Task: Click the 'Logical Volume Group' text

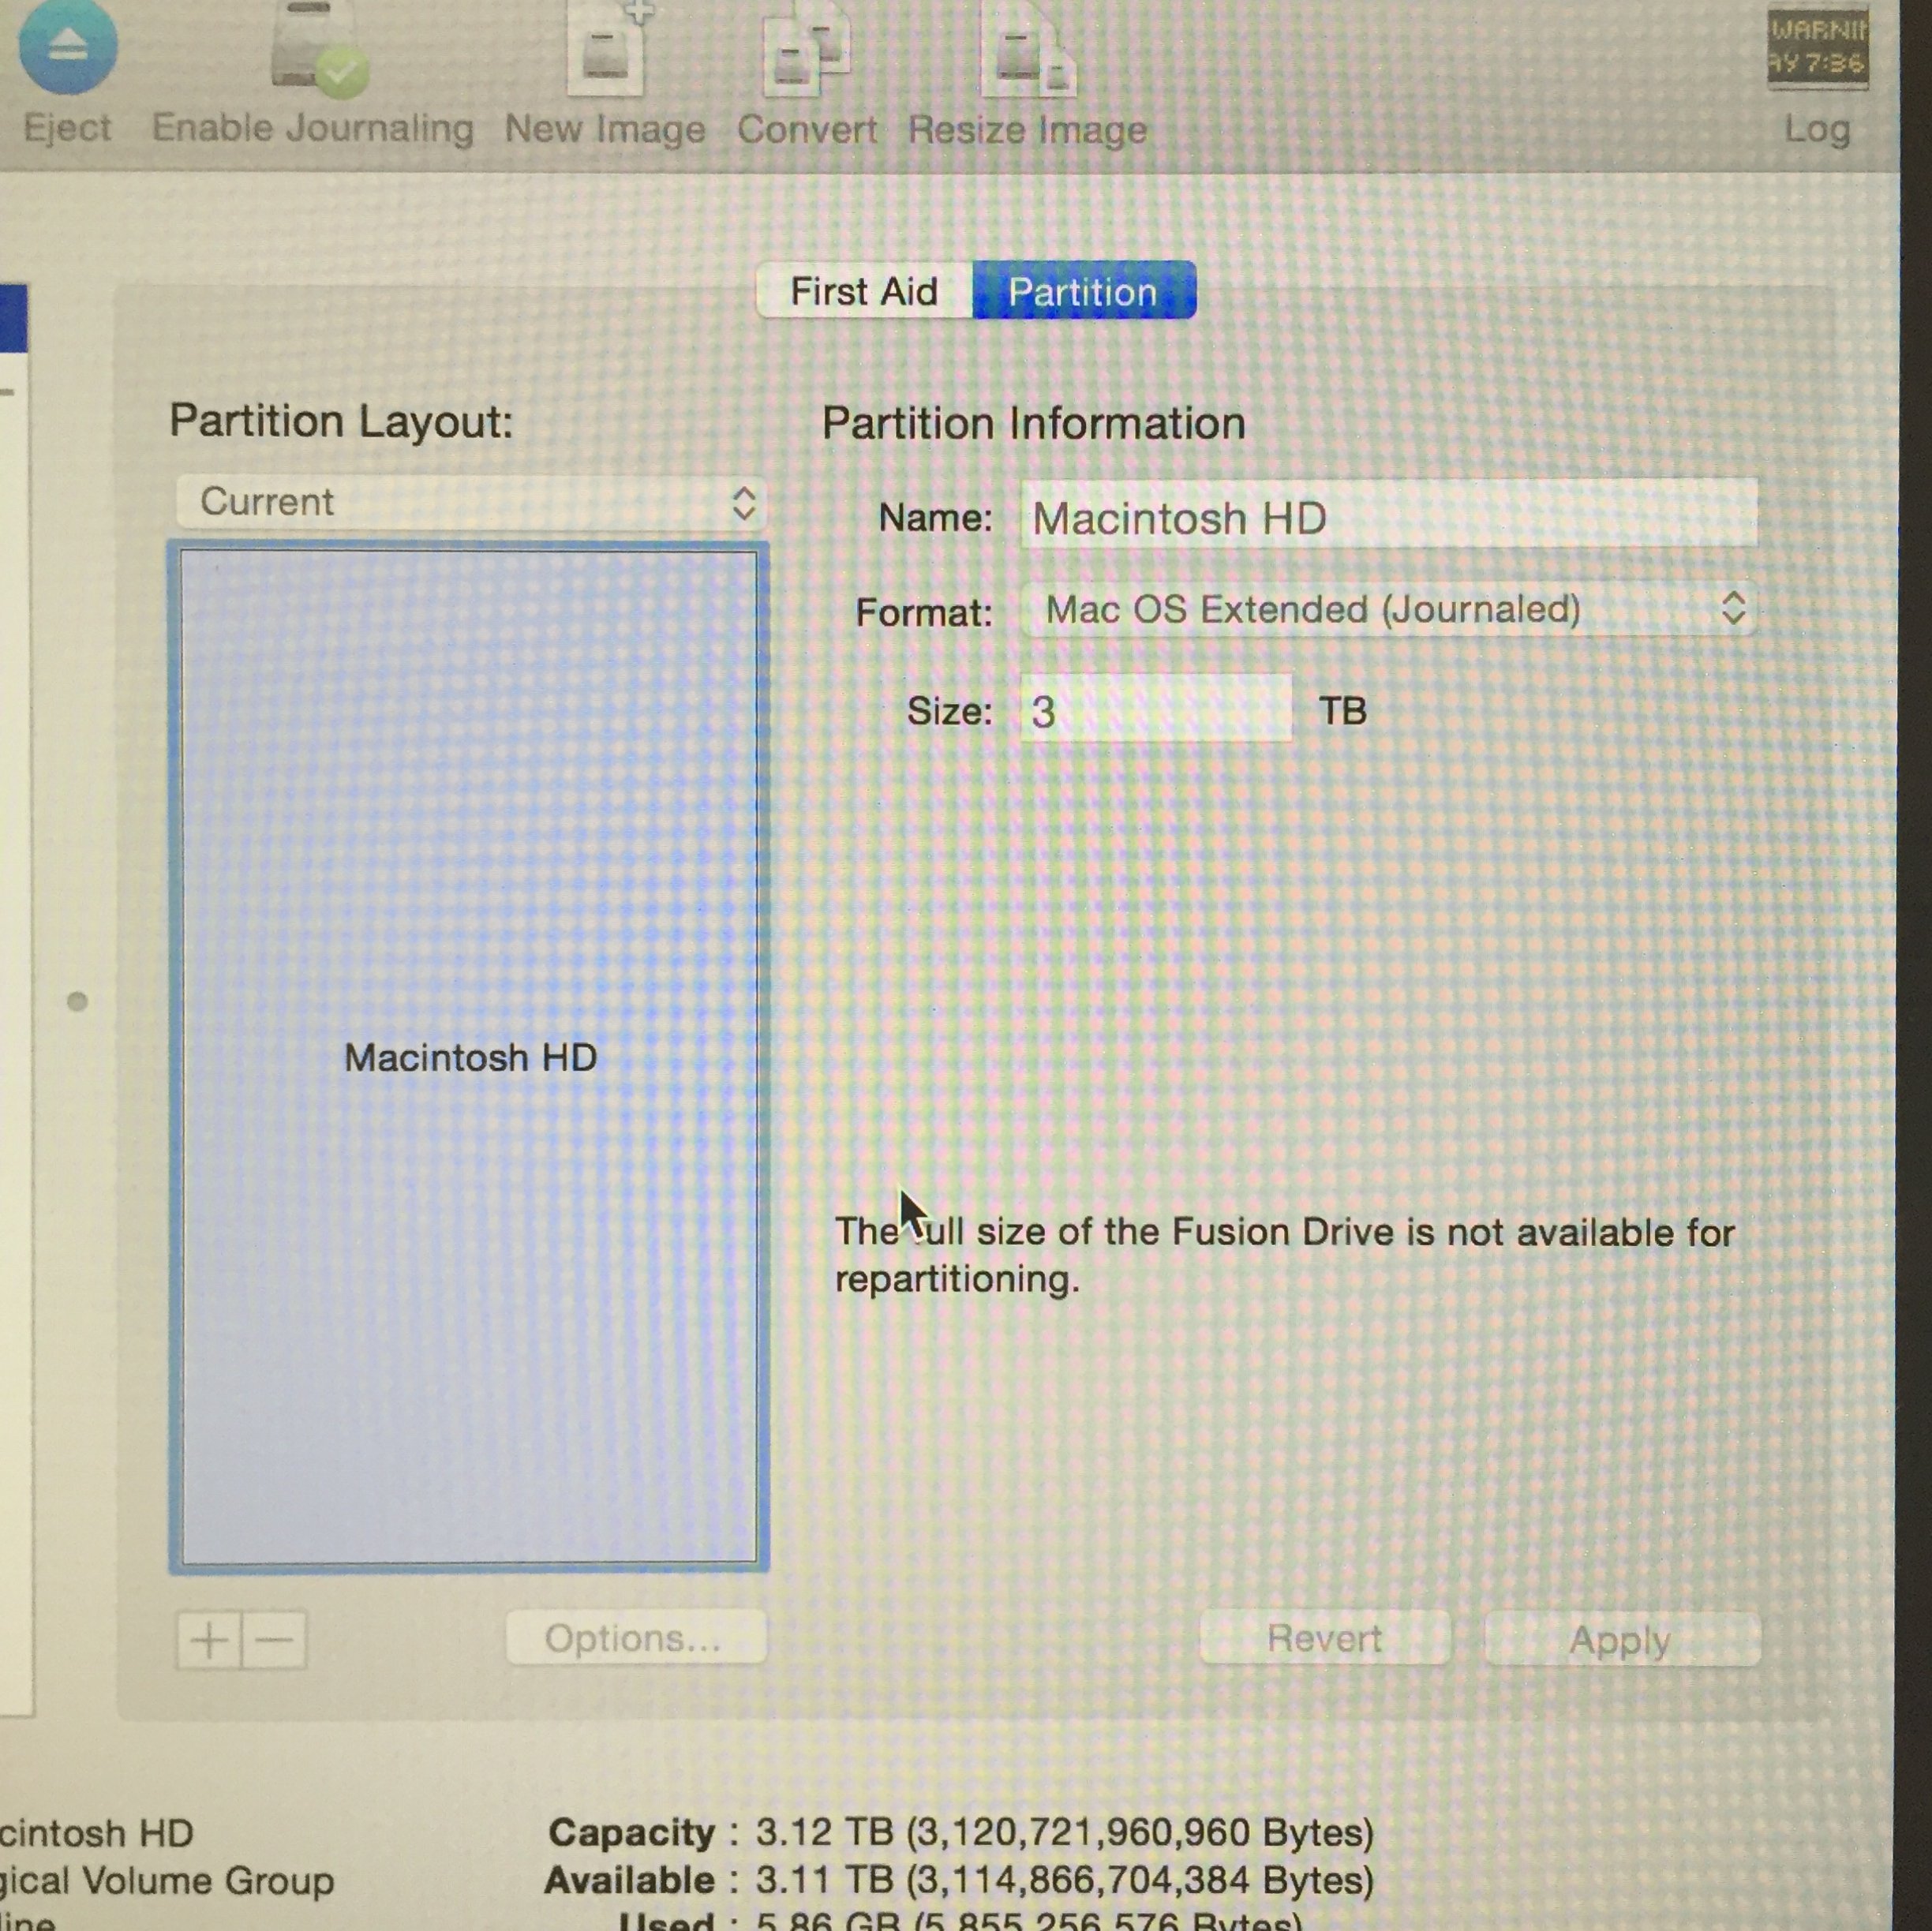Action: point(166,1881)
